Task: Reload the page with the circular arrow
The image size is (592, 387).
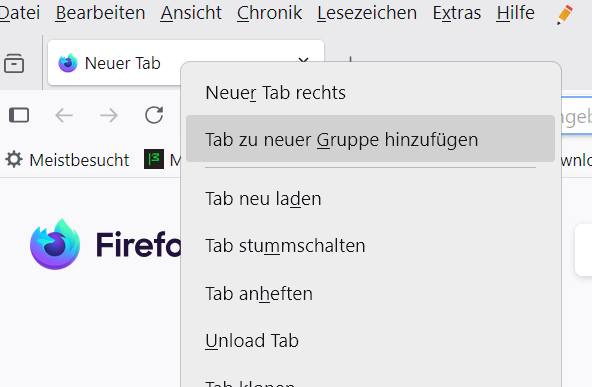Action: point(154,115)
